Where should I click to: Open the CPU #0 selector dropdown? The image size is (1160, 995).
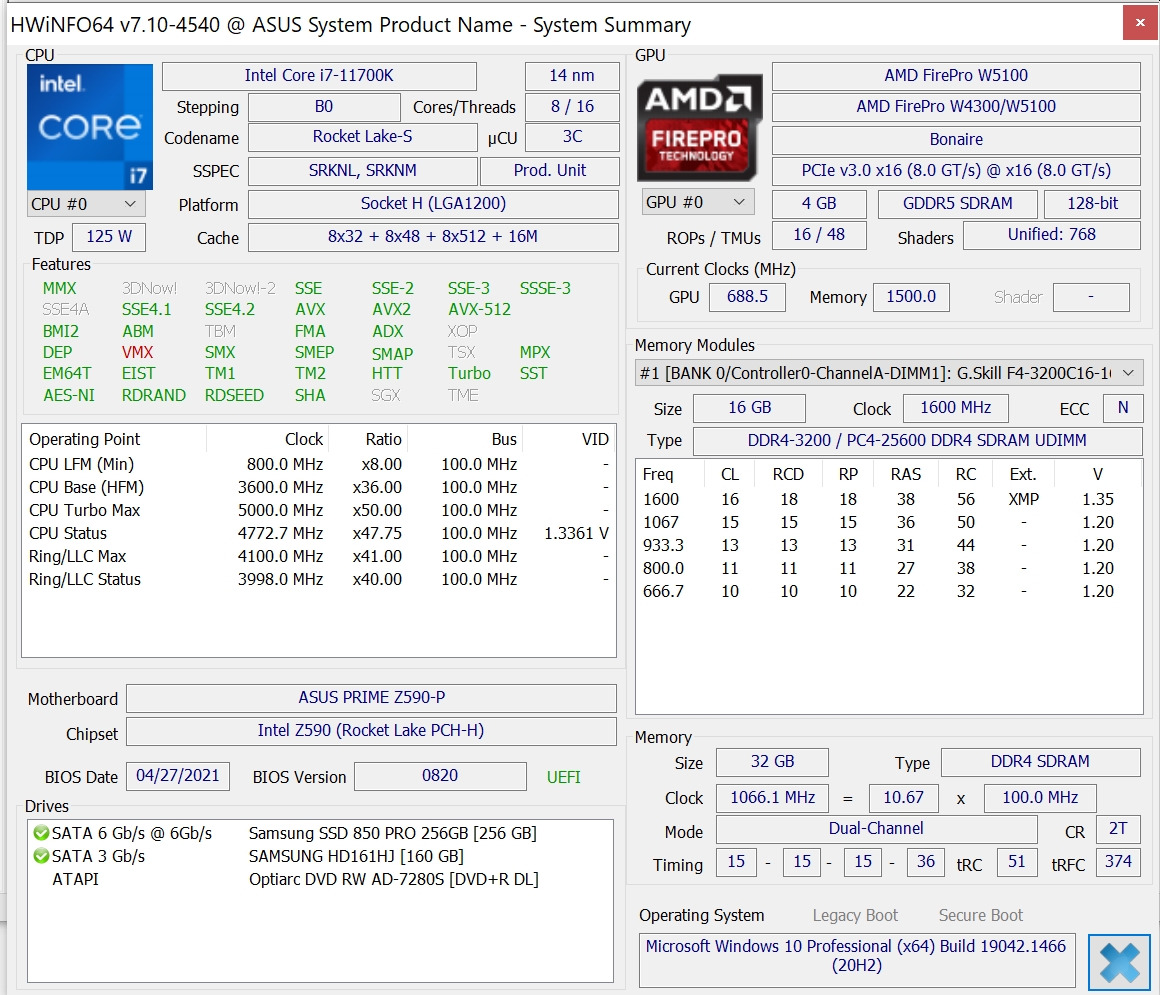click(x=85, y=203)
